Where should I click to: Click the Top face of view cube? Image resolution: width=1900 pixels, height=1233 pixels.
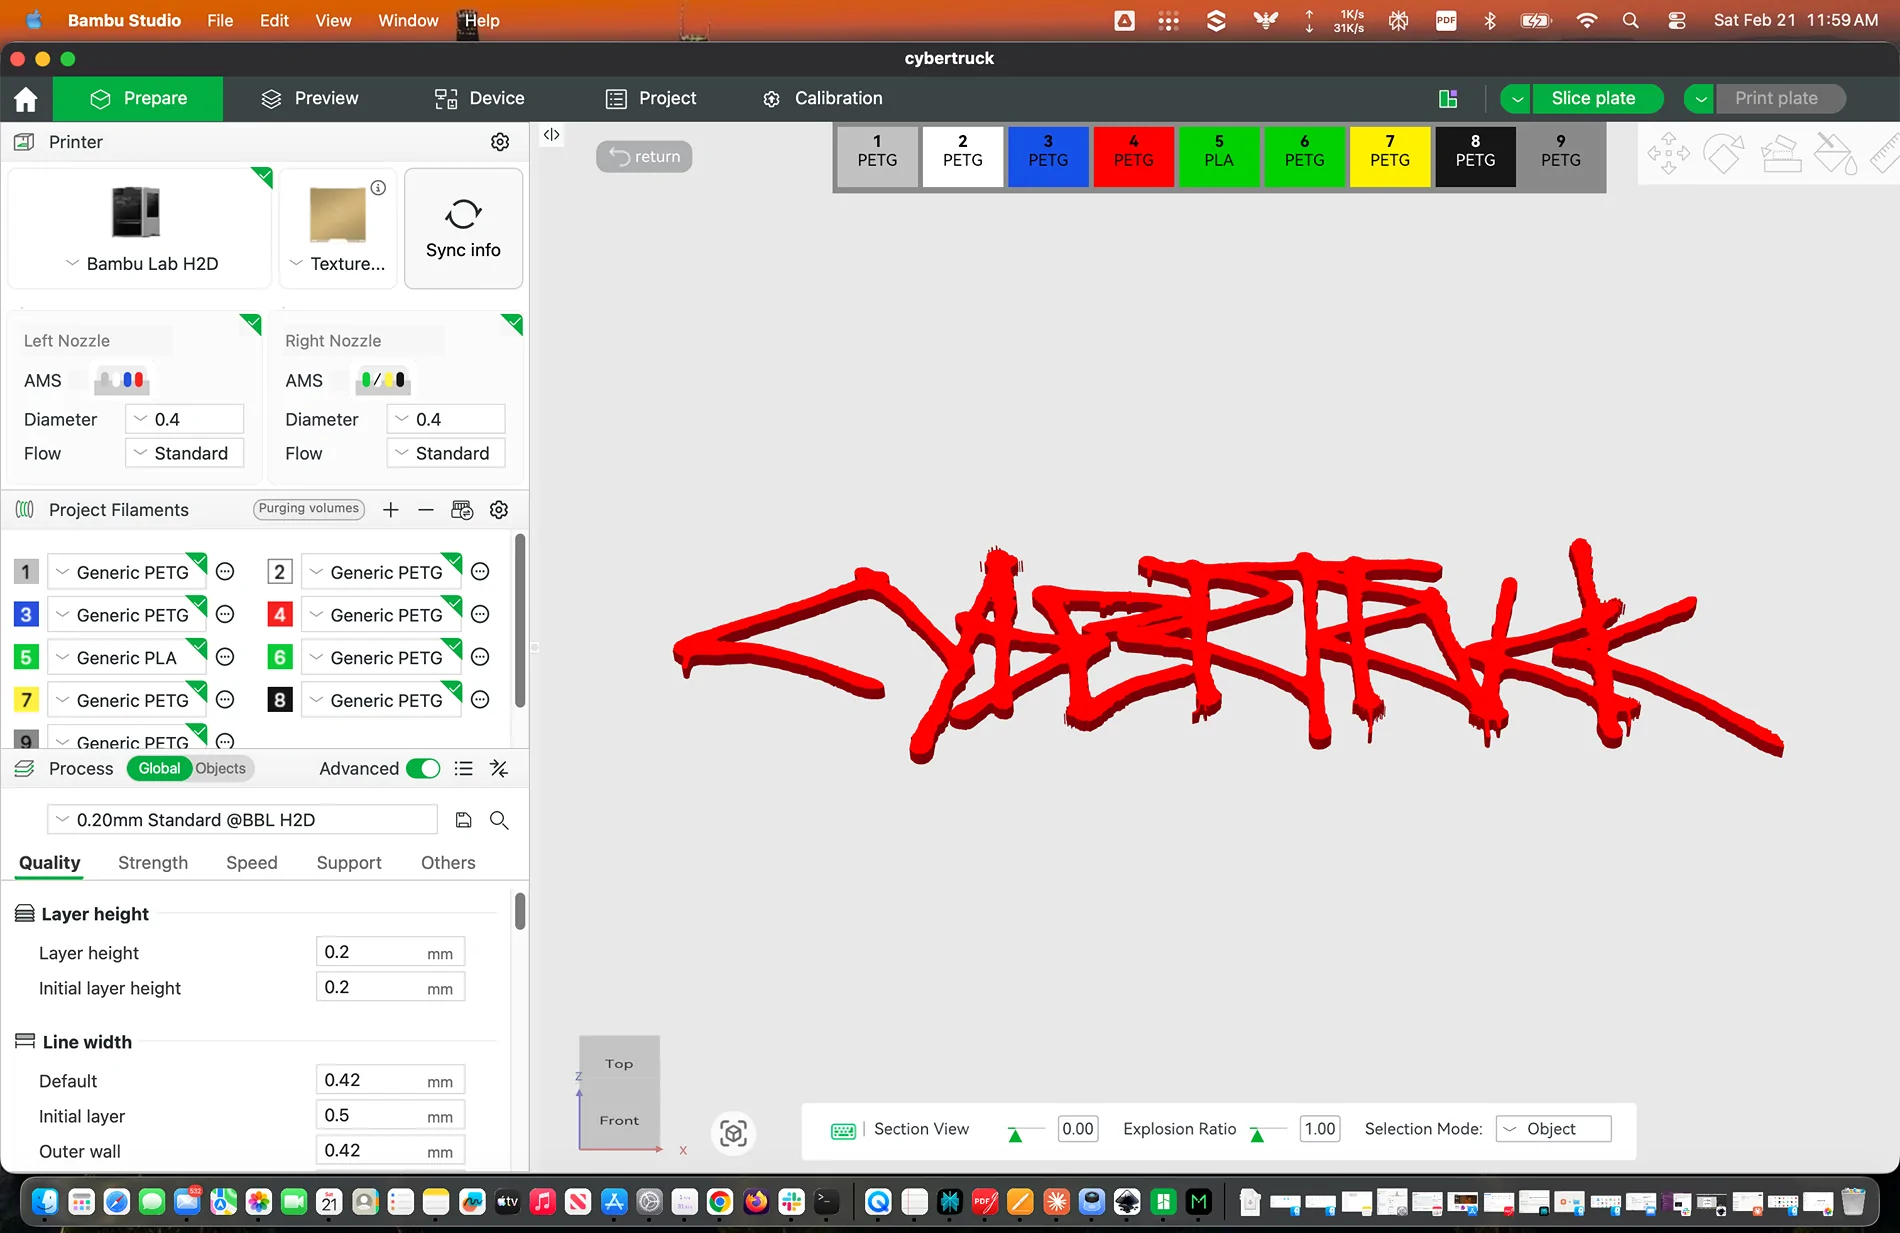coord(619,1064)
